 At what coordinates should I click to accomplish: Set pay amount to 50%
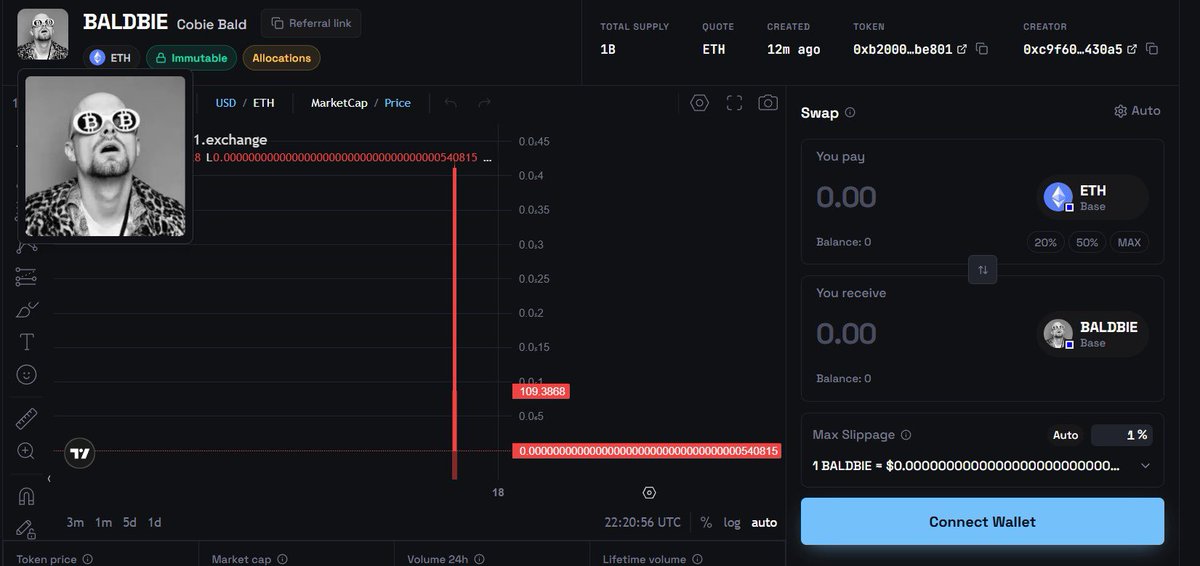click(1087, 242)
